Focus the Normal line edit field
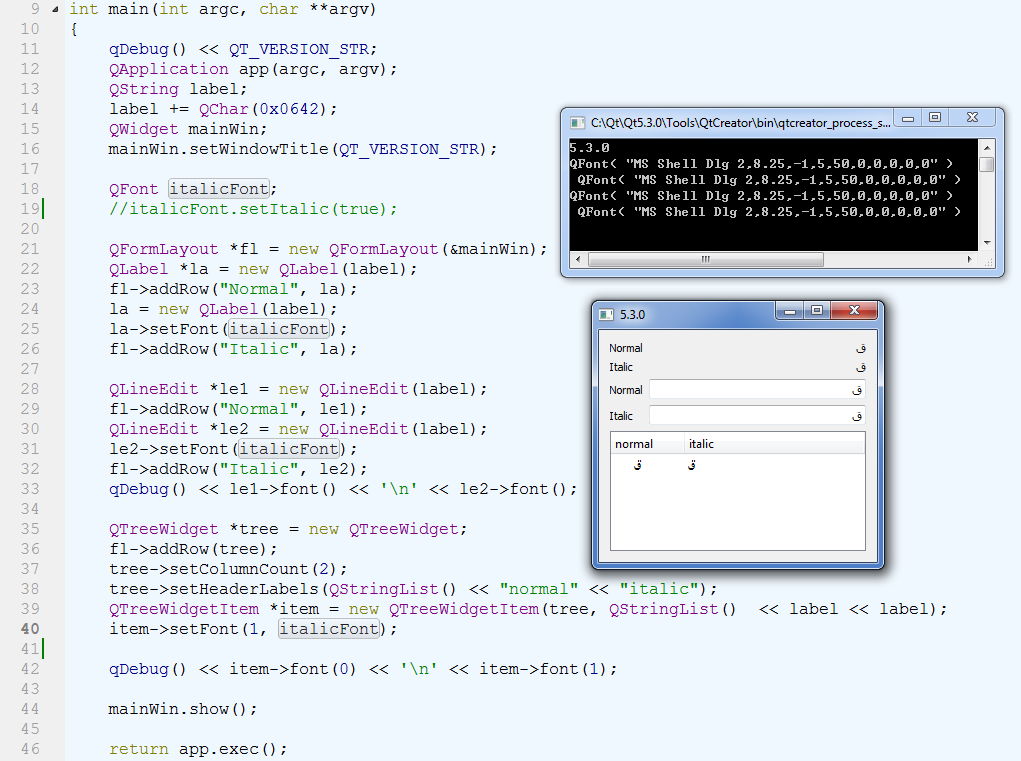Viewport: 1021px width, 761px height. tap(756, 390)
